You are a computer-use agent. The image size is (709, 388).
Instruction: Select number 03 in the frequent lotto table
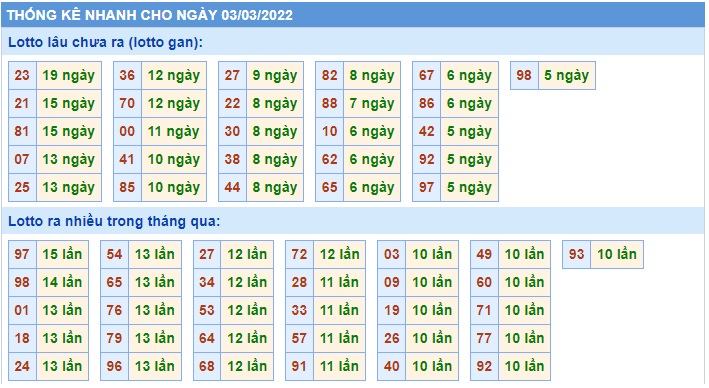(x=392, y=254)
